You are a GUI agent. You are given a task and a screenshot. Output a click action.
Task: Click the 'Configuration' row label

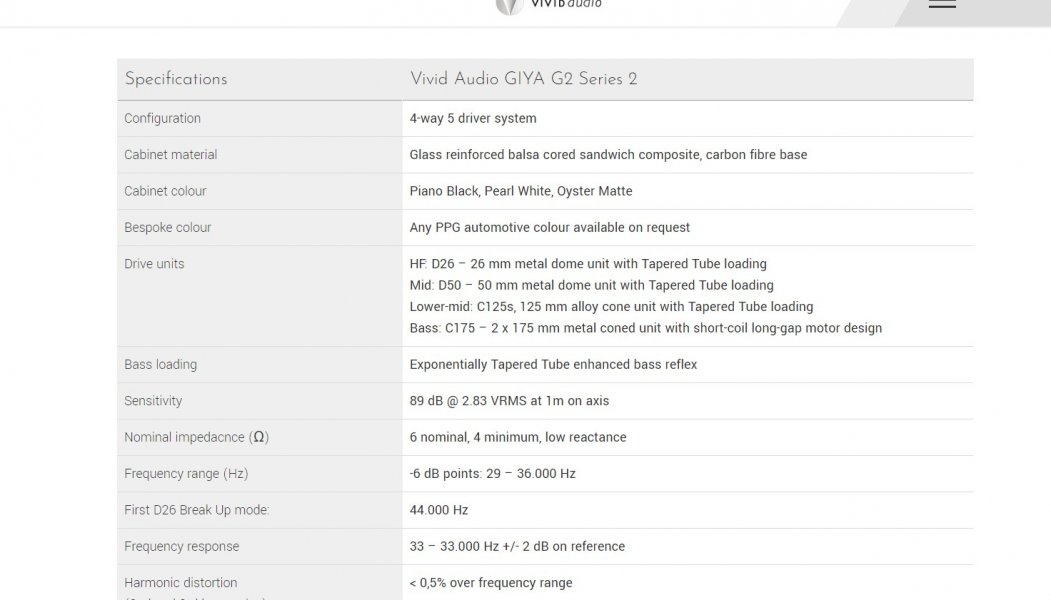pyautogui.click(x=162, y=118)
